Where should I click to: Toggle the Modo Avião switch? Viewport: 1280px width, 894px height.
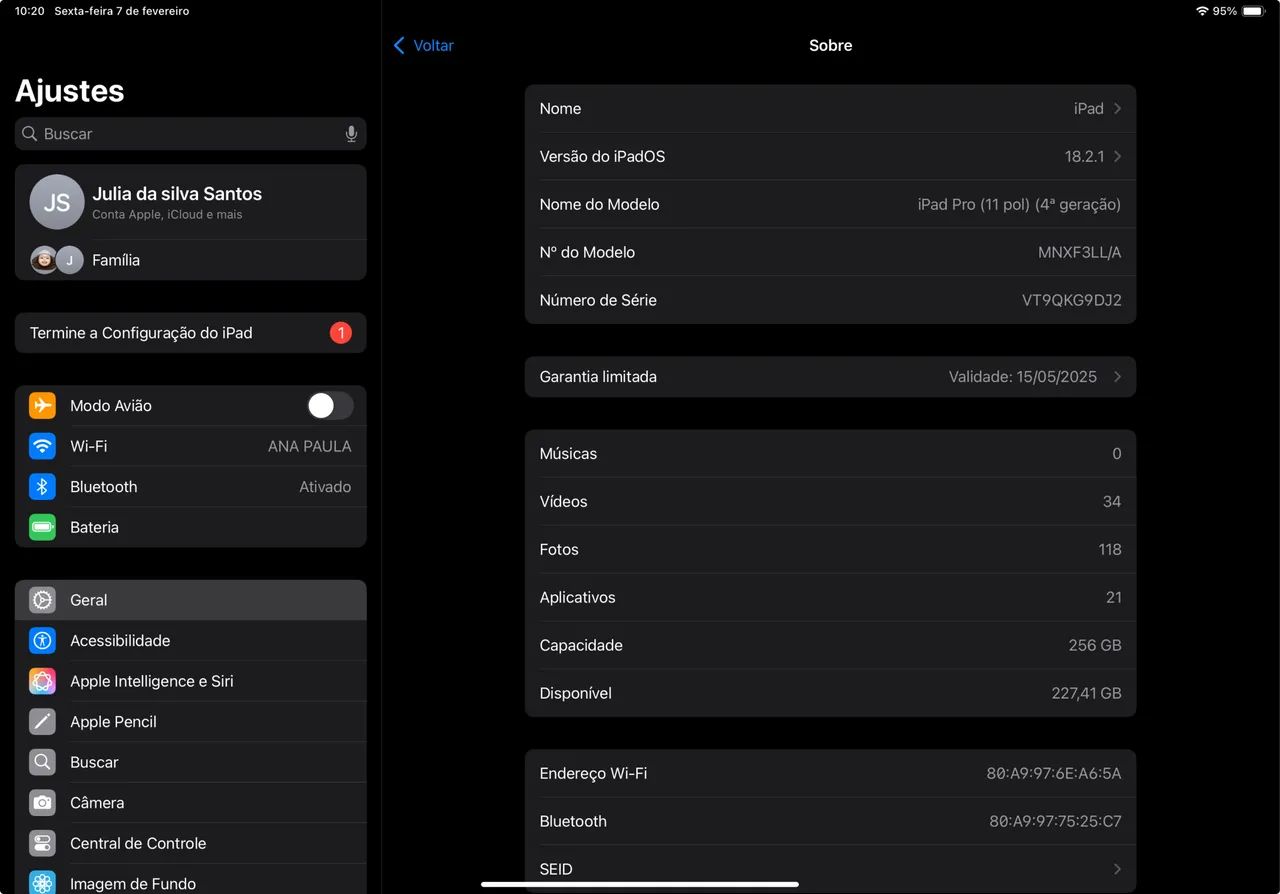coord(330,405)
